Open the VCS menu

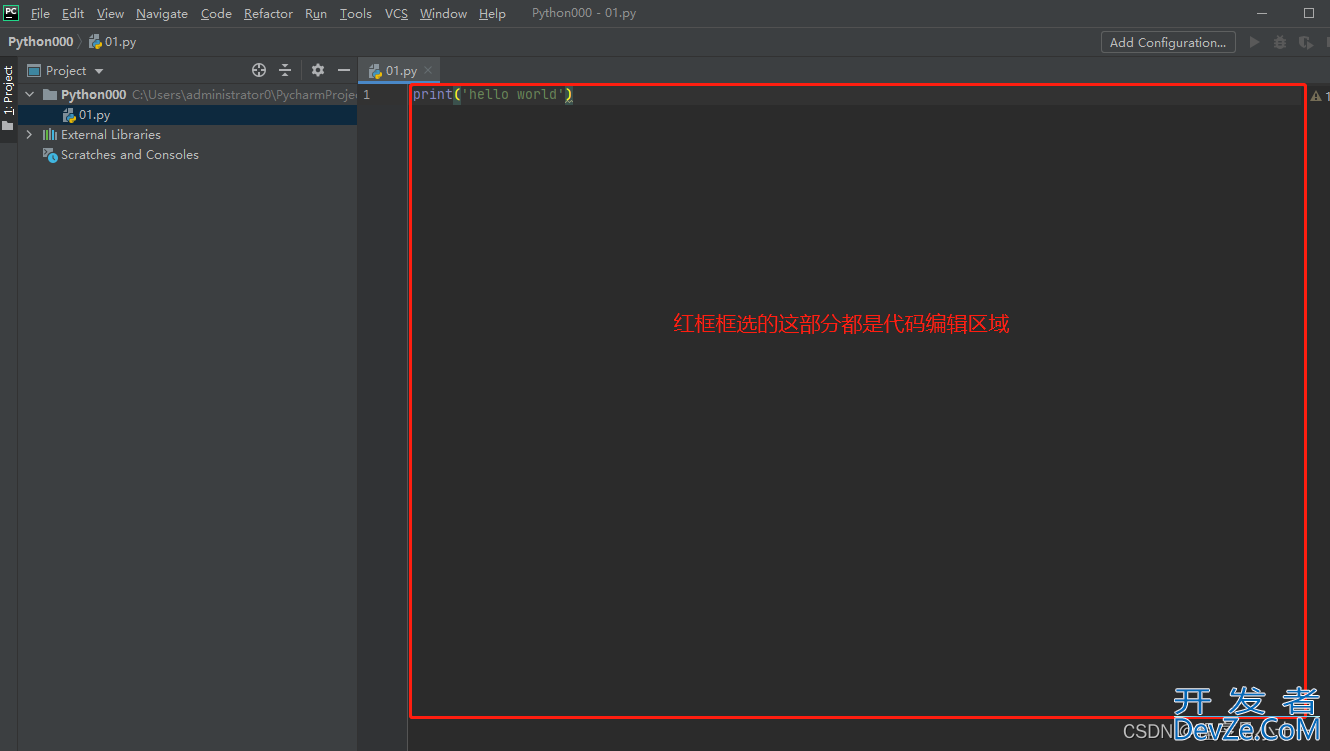(x=396, y=13)
